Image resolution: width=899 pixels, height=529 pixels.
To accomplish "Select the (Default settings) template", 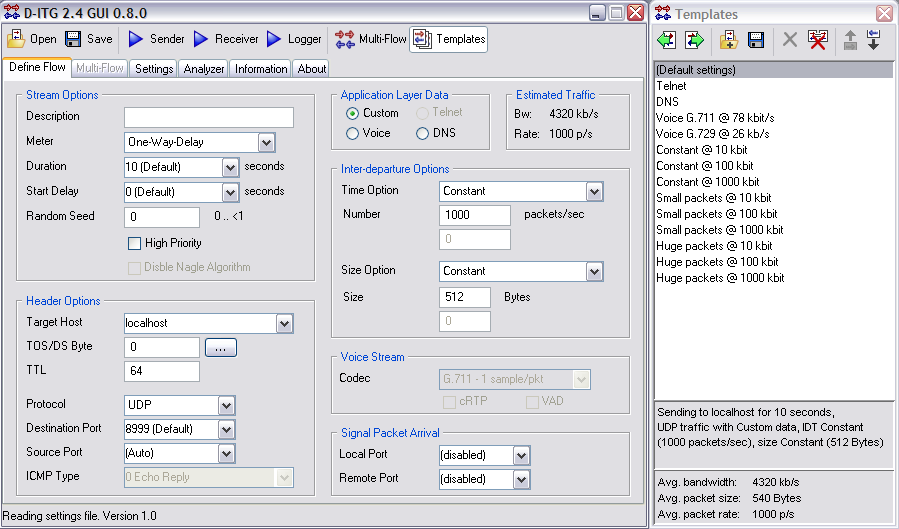I will (773, 70).
